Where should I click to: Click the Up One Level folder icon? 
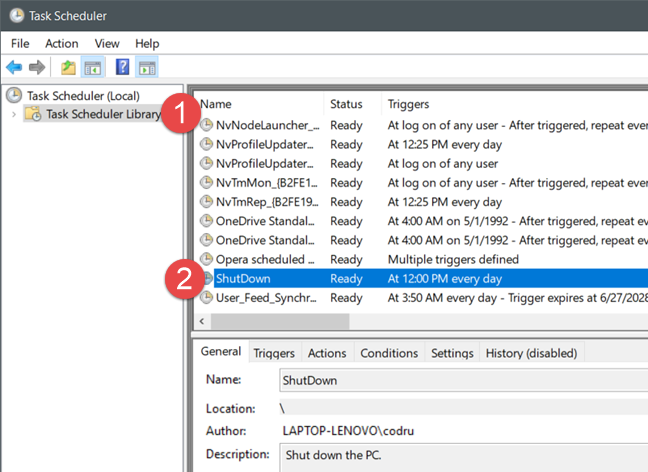(x=68, y=67)
